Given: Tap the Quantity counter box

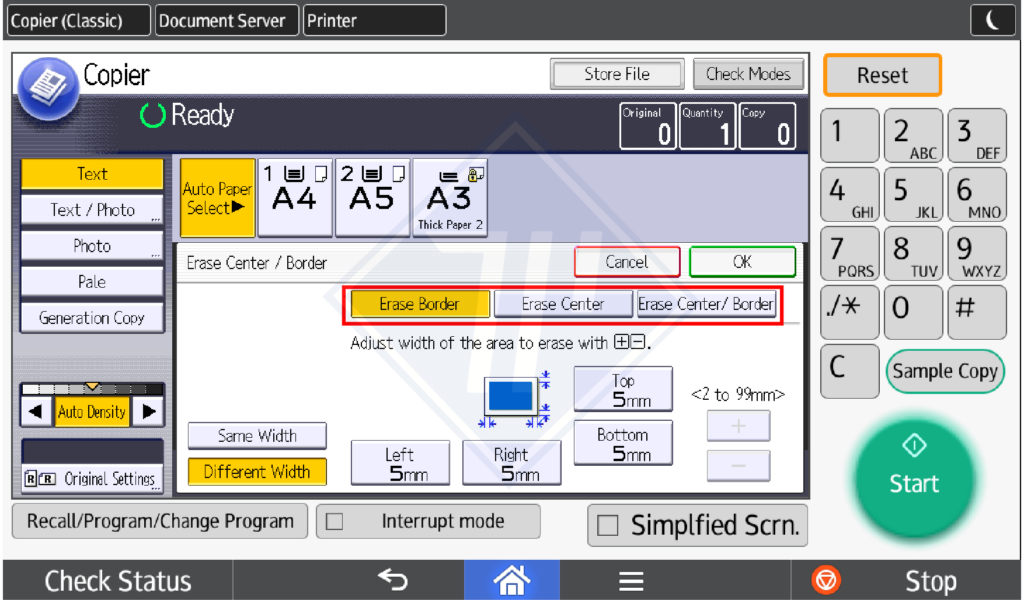Looking at the screenshot, I should (x=708, y=126).
